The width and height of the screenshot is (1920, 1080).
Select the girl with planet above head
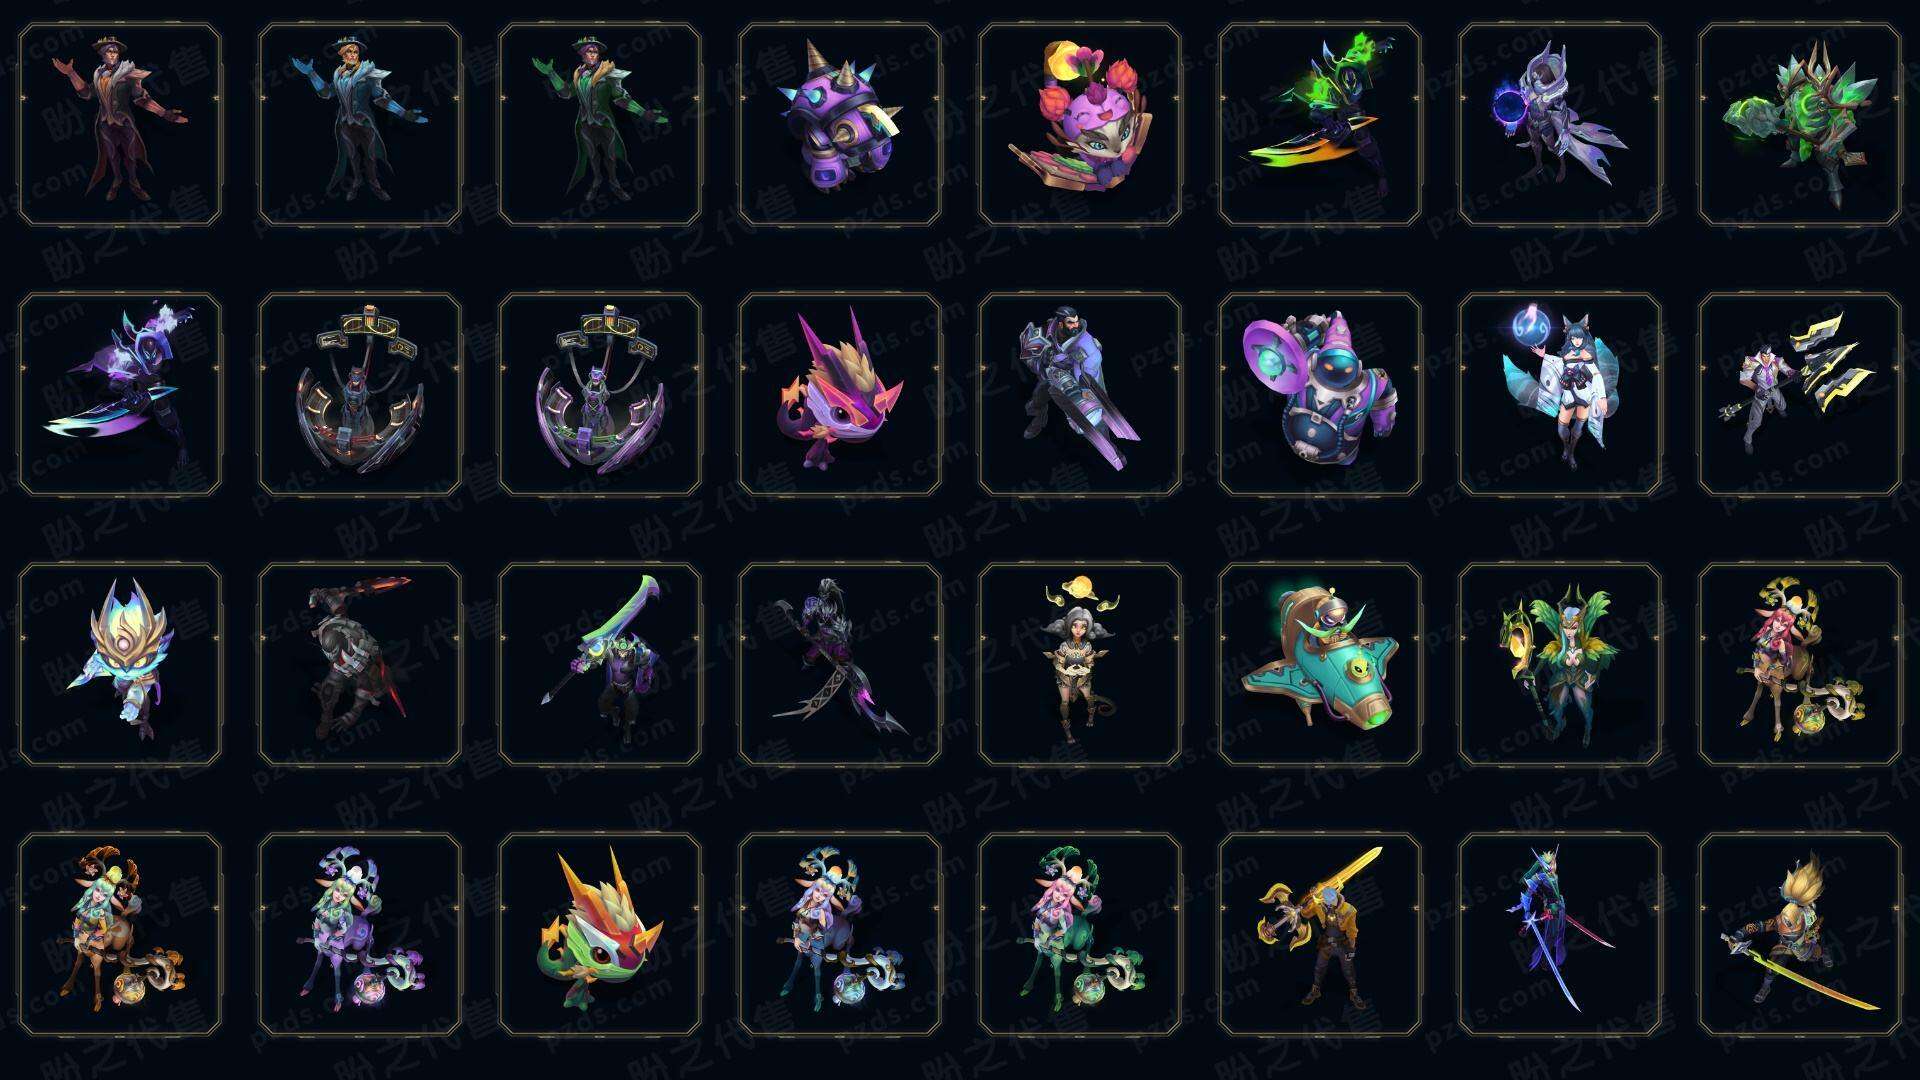(x=1080, y=664)
